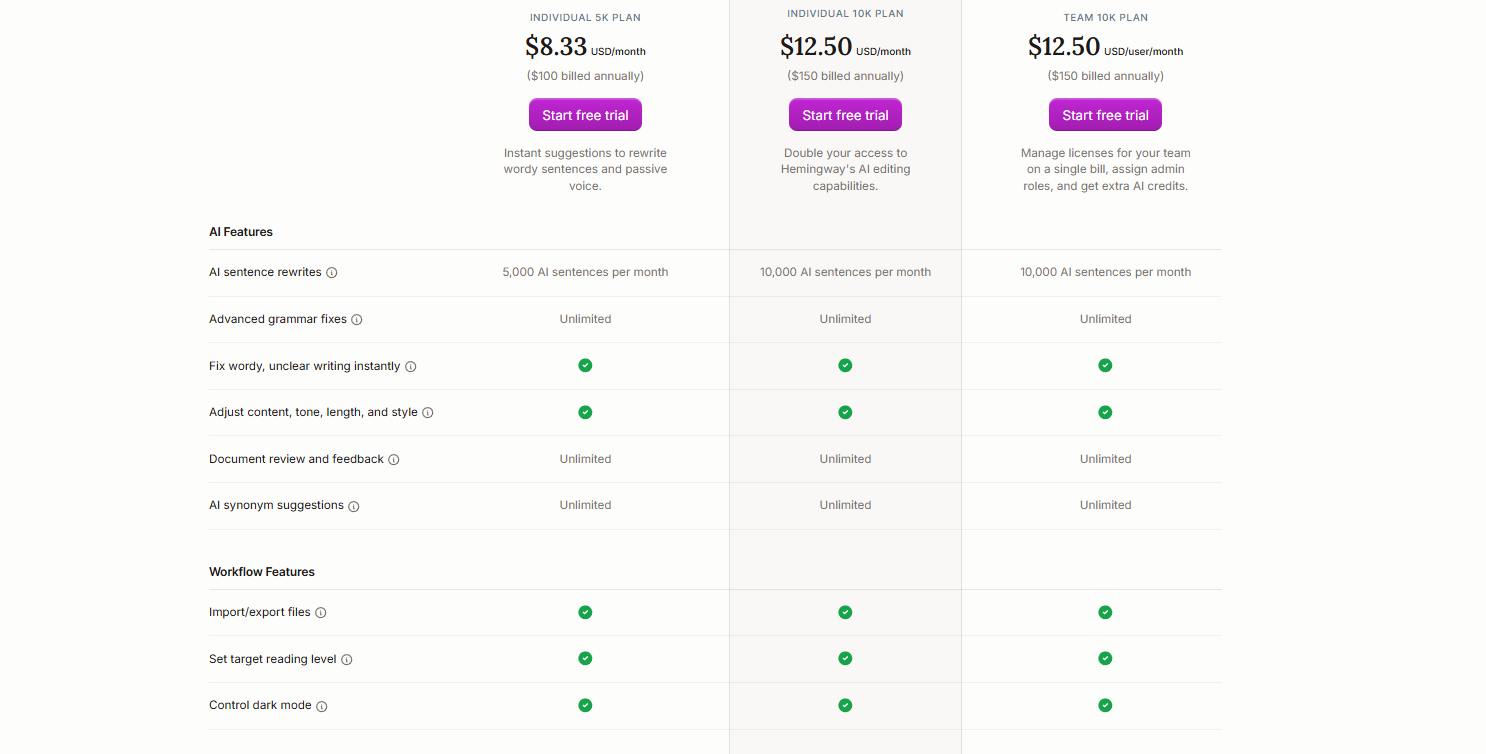Click Team 10K Unlimited for Advanced grammar fixes
Screen dimensions: 1486x754
[1105, 319]
